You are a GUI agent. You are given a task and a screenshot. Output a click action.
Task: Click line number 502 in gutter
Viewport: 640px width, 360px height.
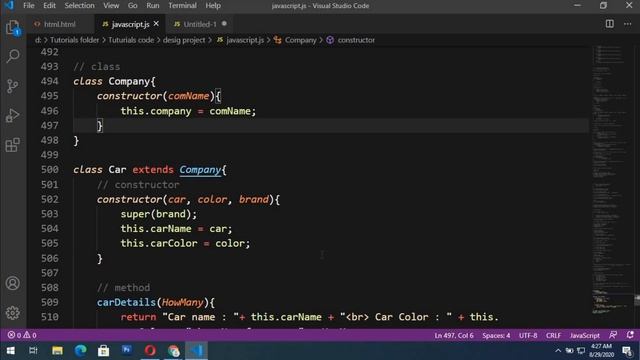(x=49, y=199)
